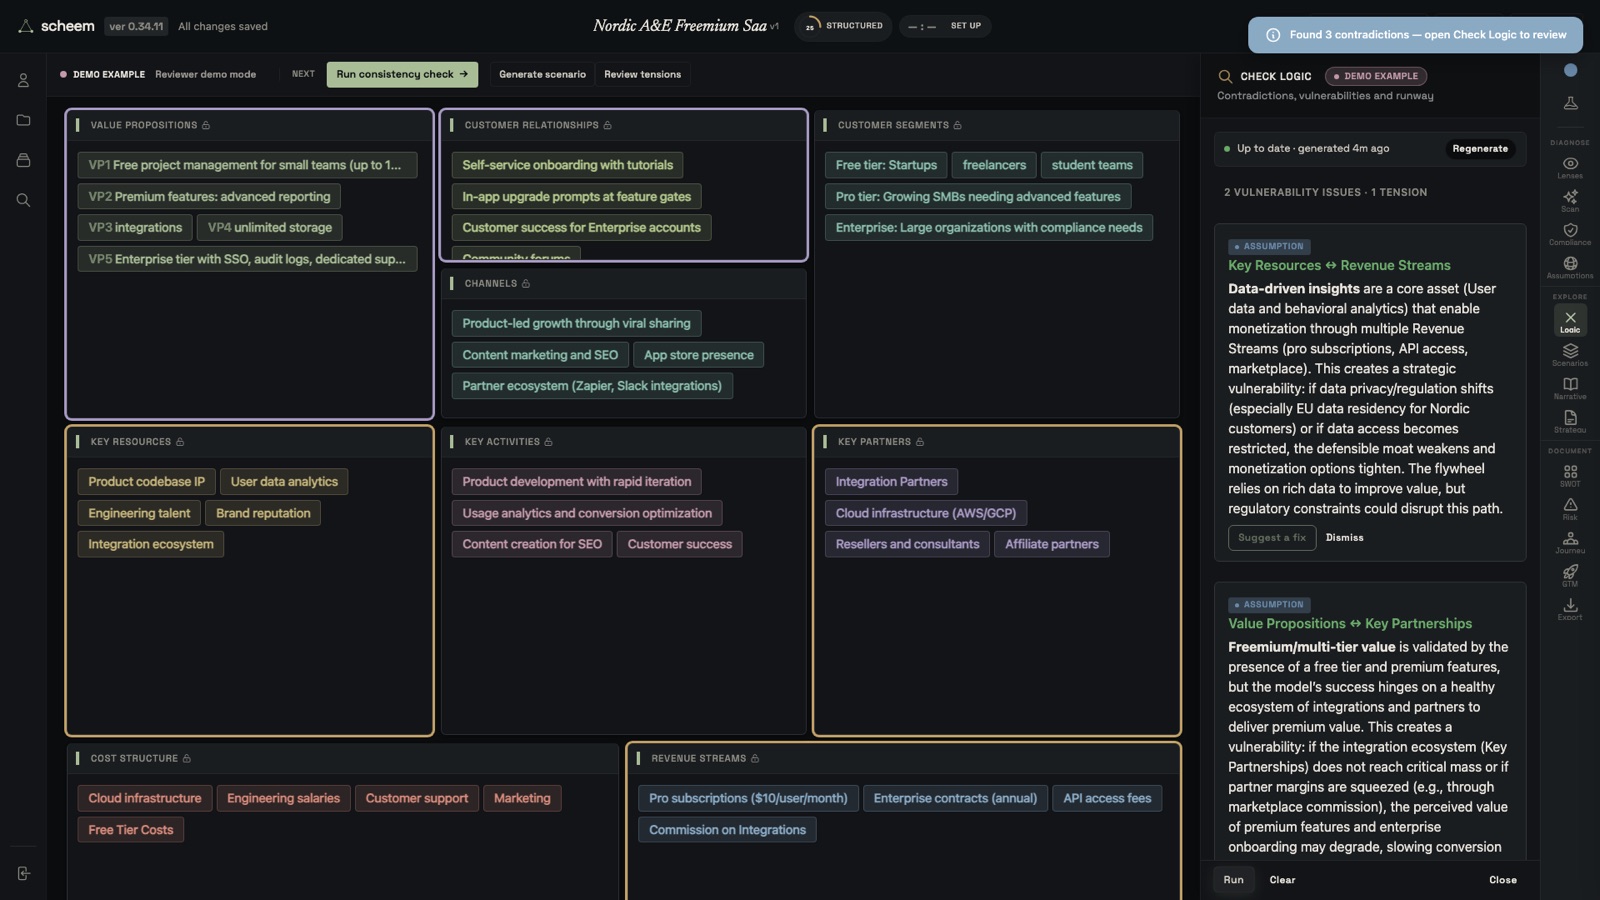
Task: Open the Journey document tool
Action: click(1570, 542)
